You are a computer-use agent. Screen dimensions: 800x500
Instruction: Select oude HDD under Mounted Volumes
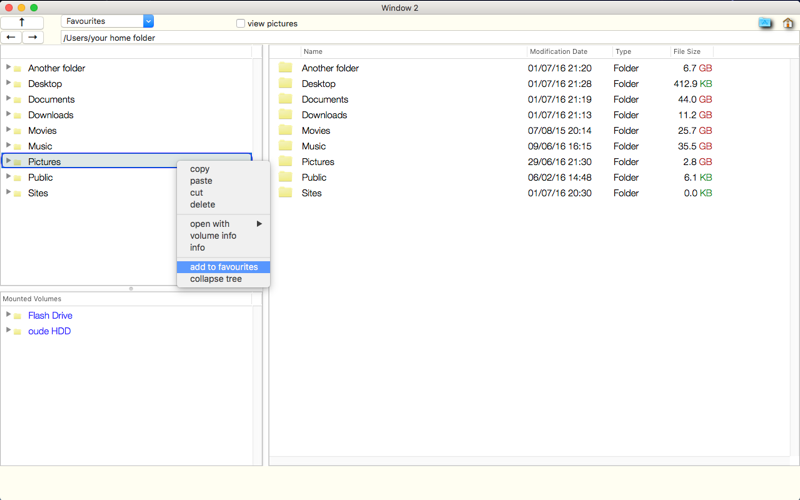49,331
